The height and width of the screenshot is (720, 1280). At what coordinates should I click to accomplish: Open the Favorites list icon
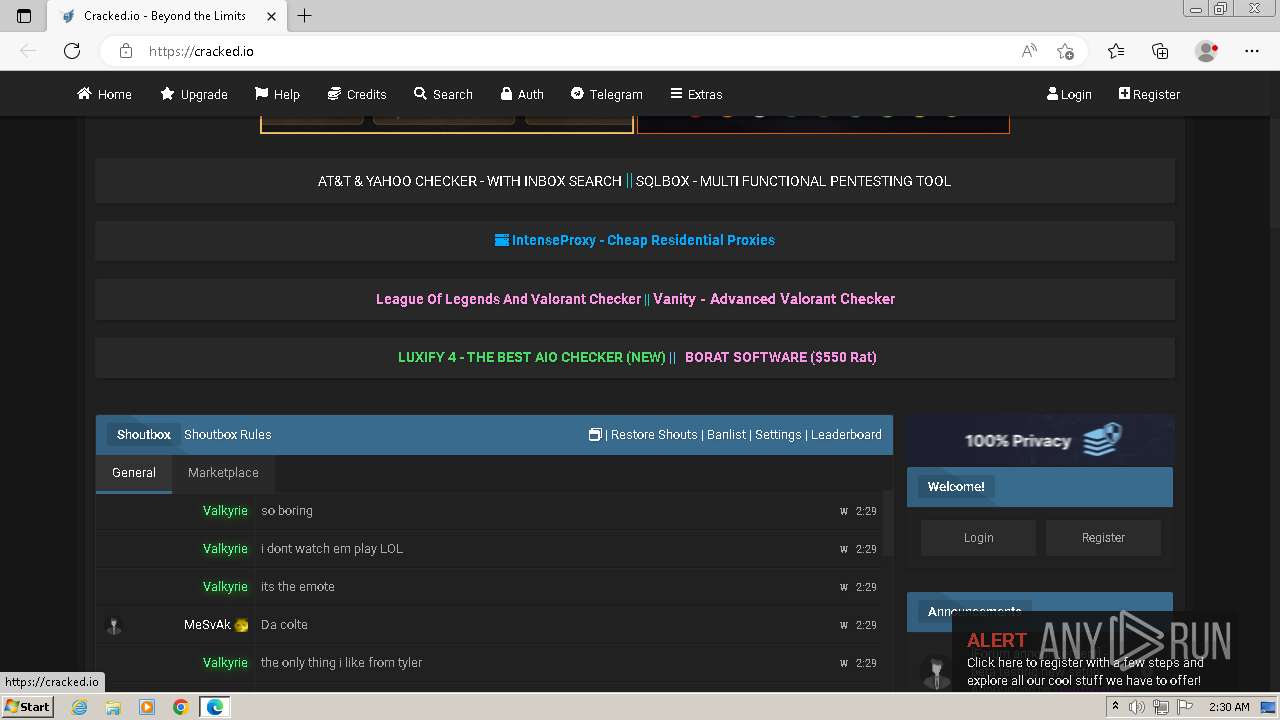1116,51
